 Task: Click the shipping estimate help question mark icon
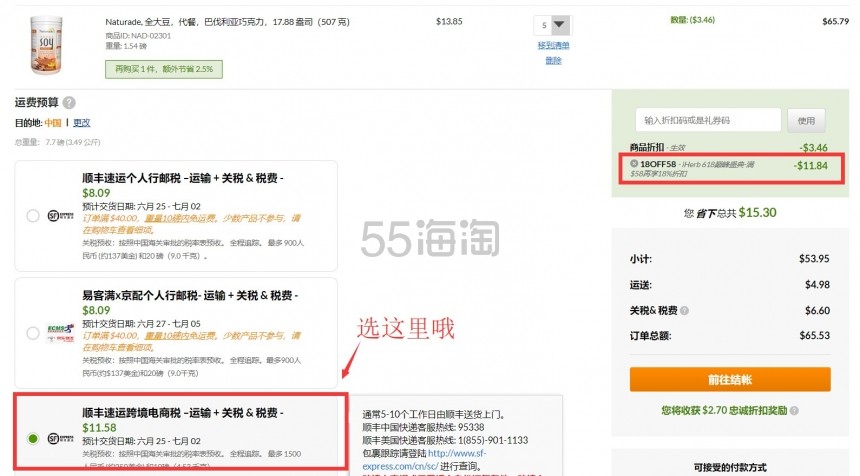point(69,103)
